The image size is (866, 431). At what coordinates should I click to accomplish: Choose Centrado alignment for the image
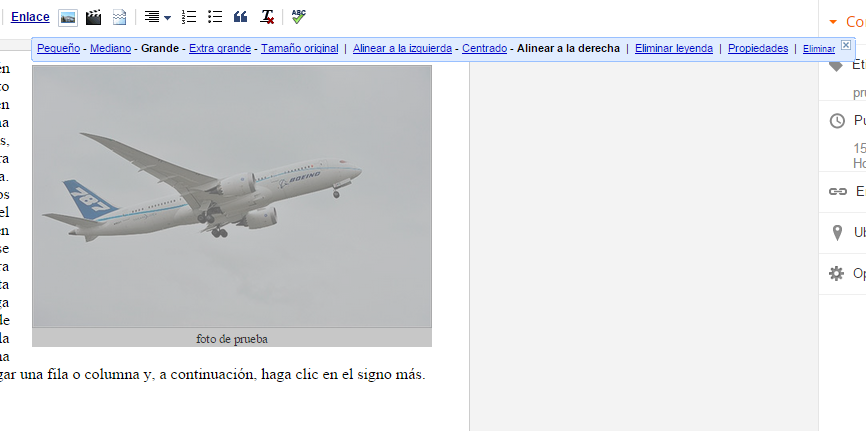tap(484, 49)
